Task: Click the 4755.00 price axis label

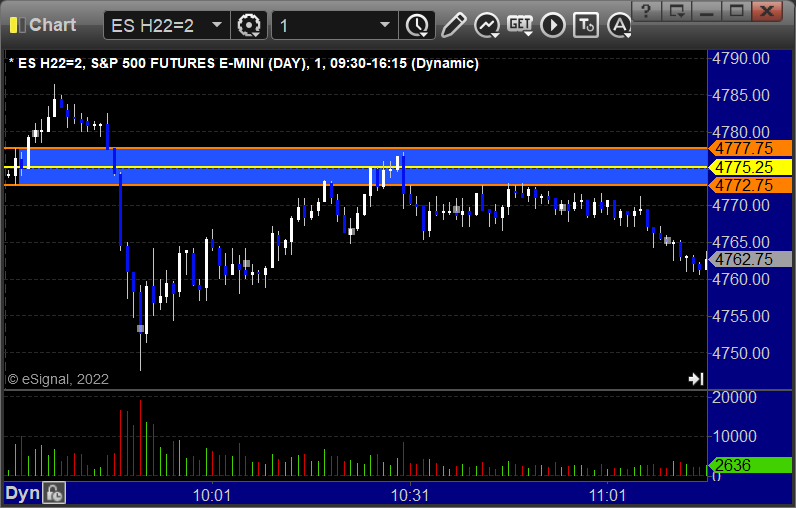Action: pos(741,316)
